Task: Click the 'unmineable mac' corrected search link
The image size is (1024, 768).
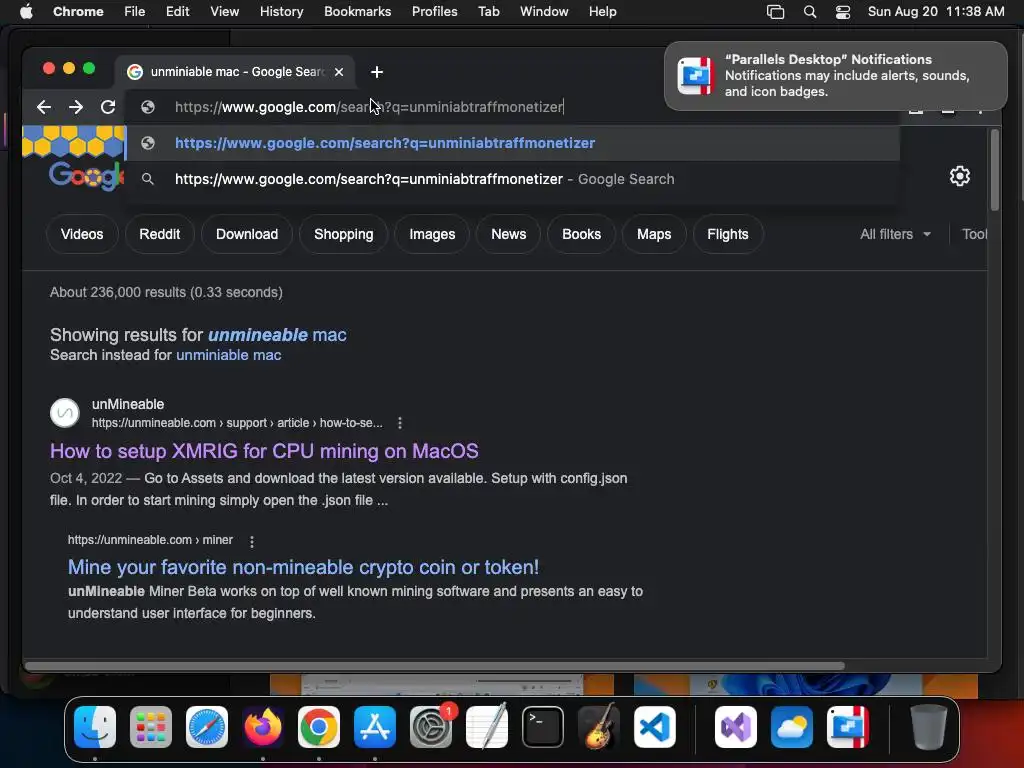Action: [277, 335]
